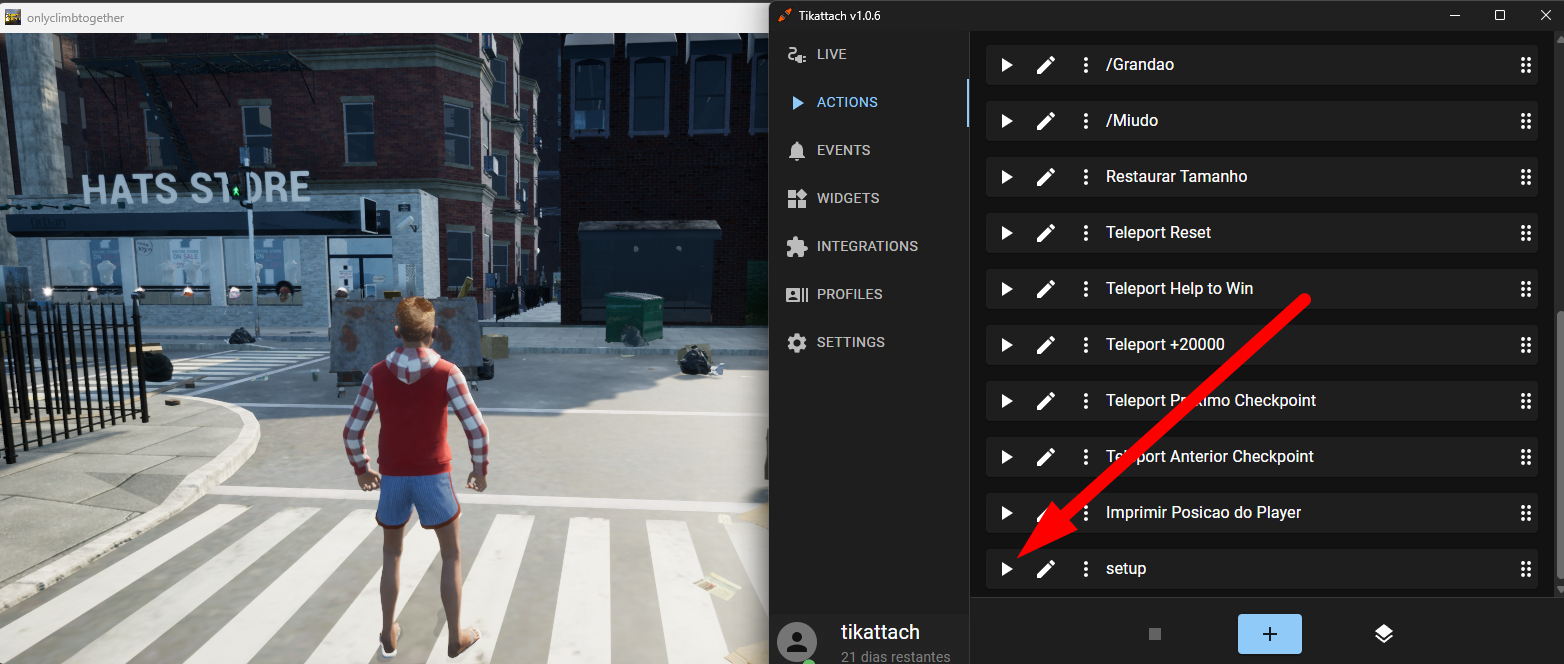Open the WIDGETS section

[868, 198]
